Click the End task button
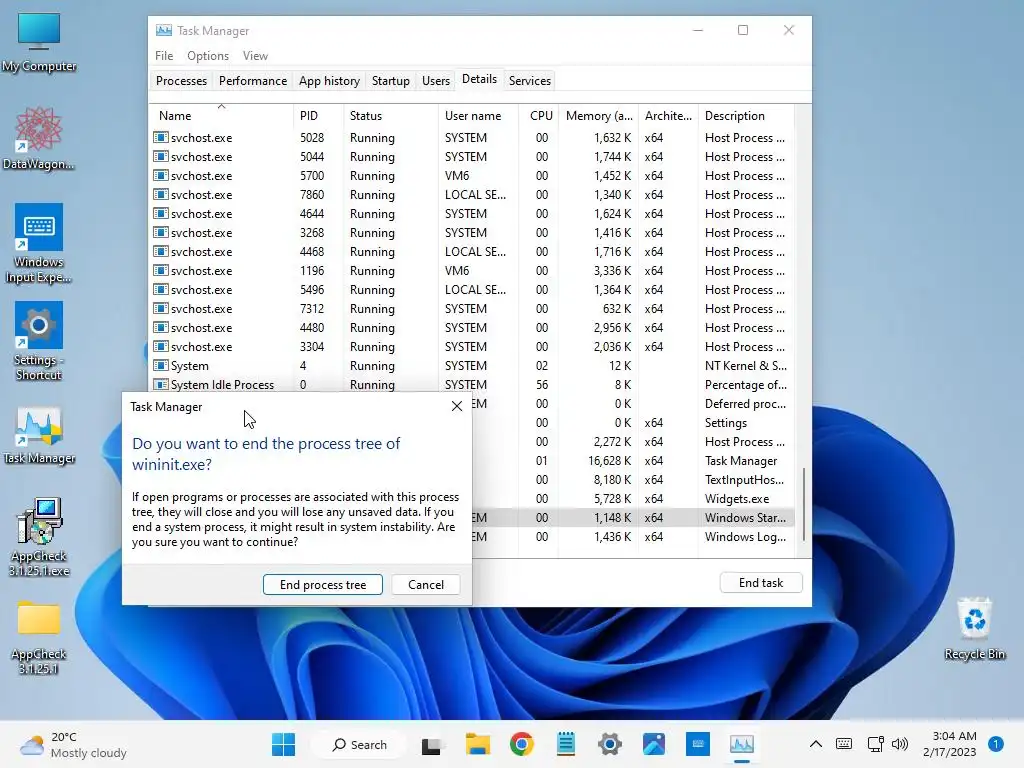Viewport: 1024px width, 768px height. tap(761, 583)
